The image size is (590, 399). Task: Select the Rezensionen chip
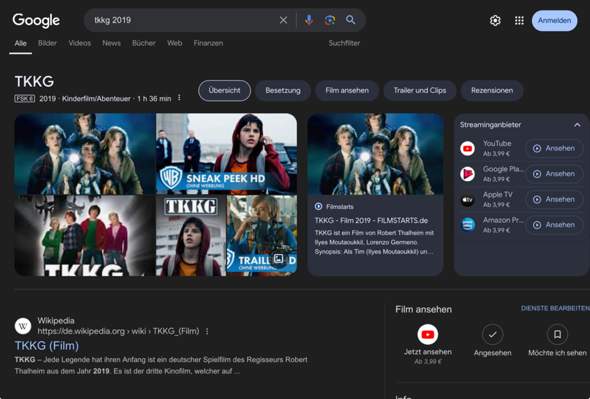click(x=492, y=91)
